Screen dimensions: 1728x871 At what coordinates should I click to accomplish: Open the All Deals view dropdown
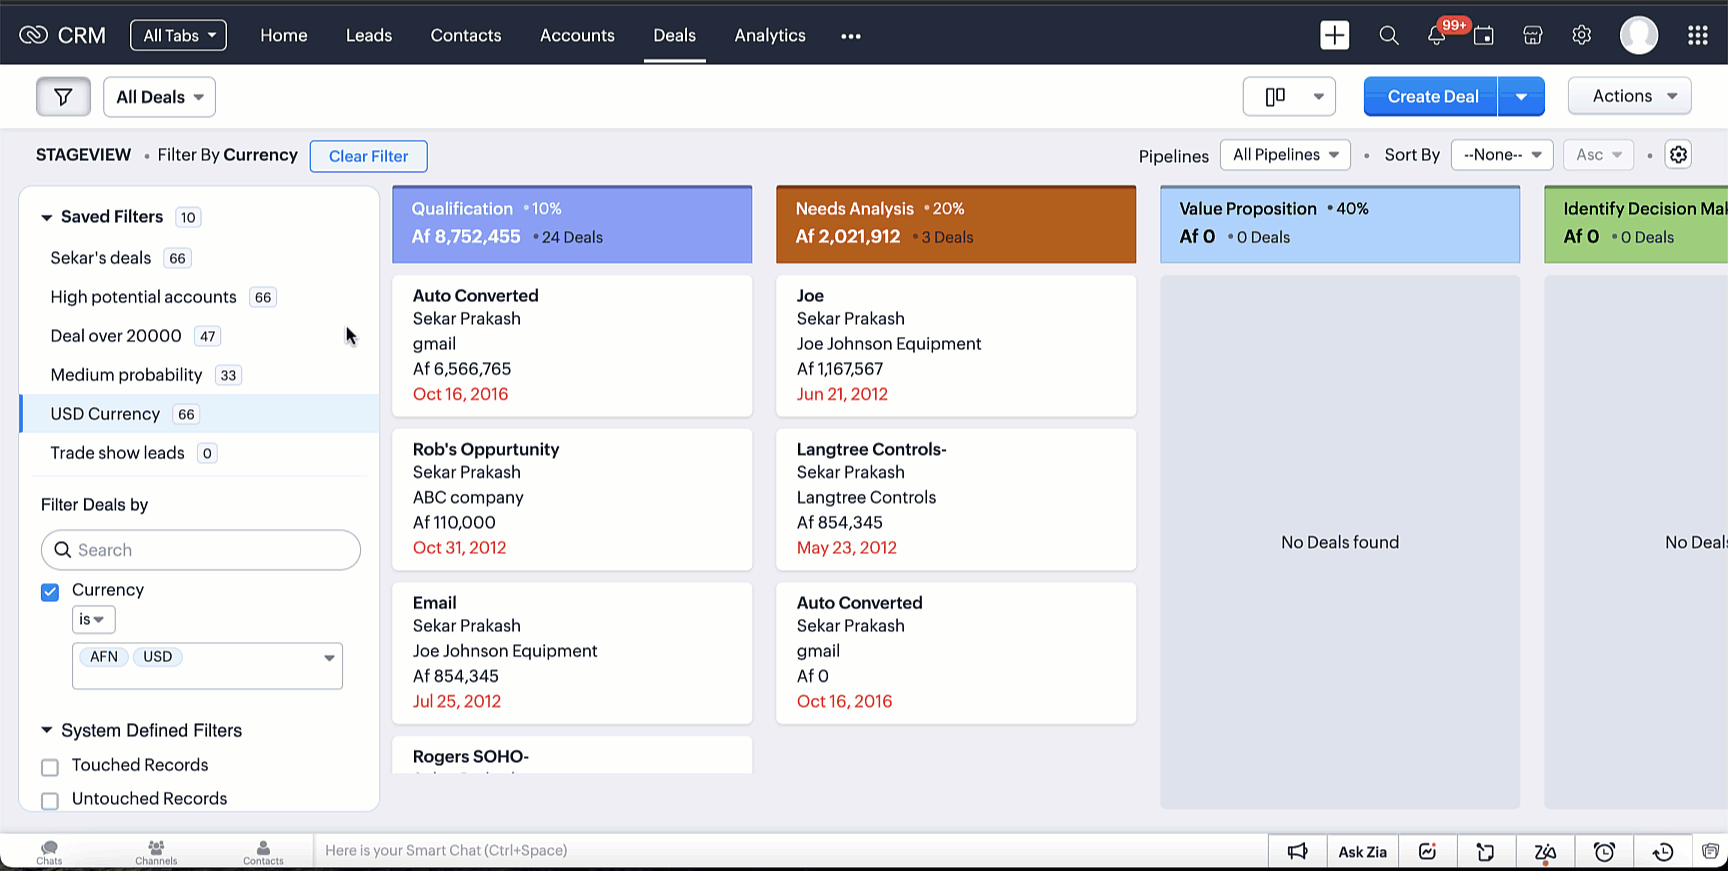click(x=159, y=97)
